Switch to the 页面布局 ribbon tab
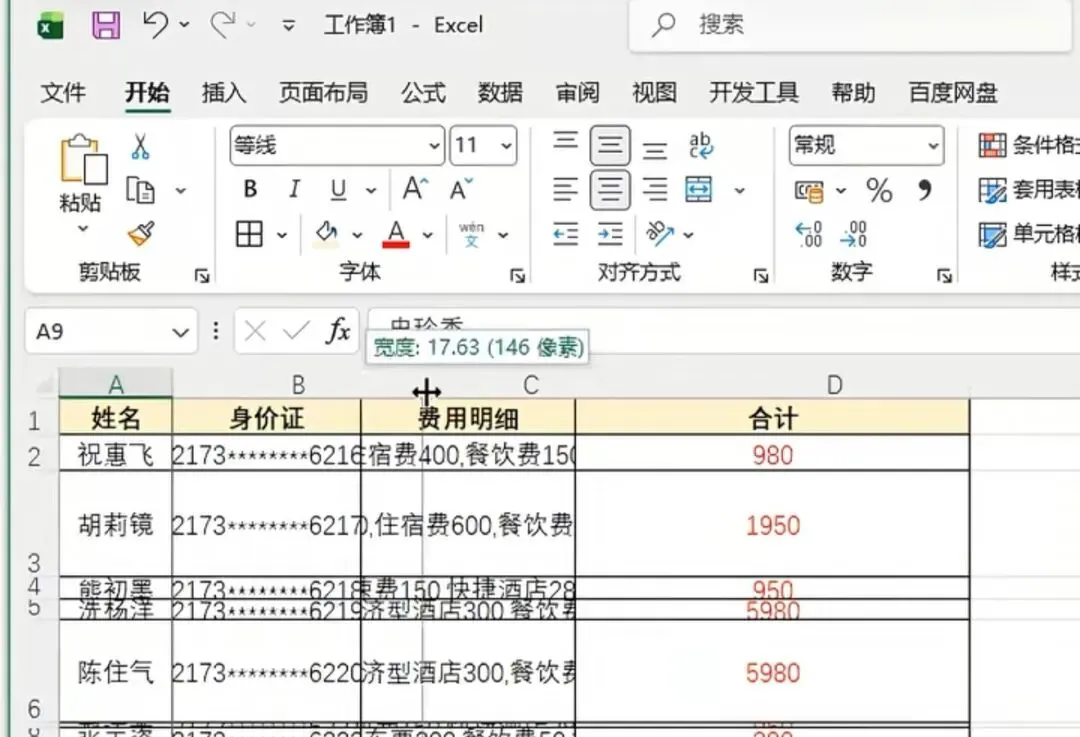Viewport: 1080px width, 737px height. pyautogui.click(x=323, y=92)
